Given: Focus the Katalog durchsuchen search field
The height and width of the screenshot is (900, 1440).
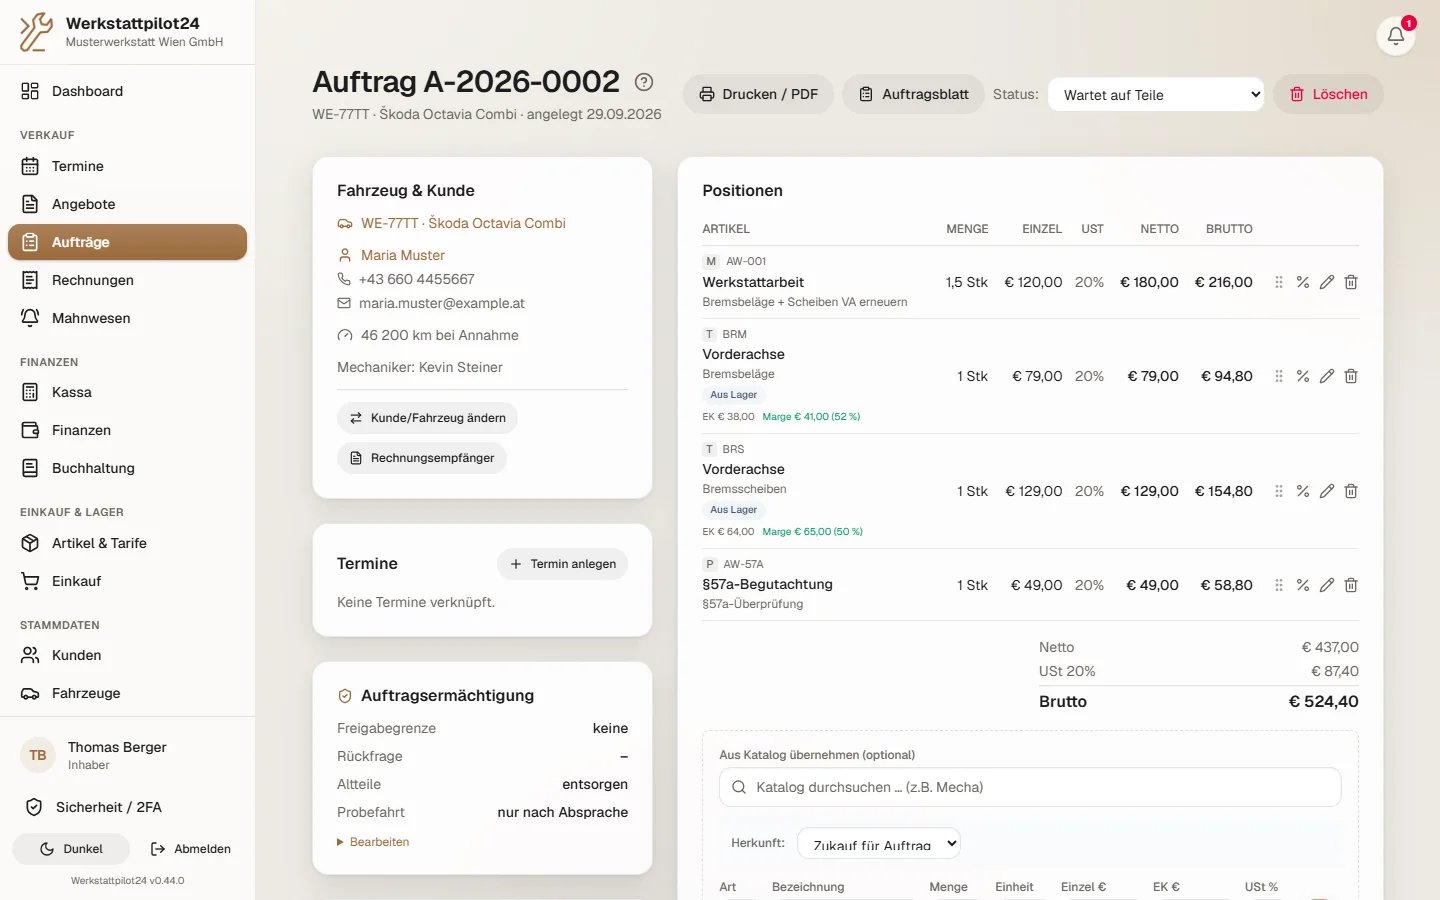Looking at the screenshot, I should (1030, 787).
